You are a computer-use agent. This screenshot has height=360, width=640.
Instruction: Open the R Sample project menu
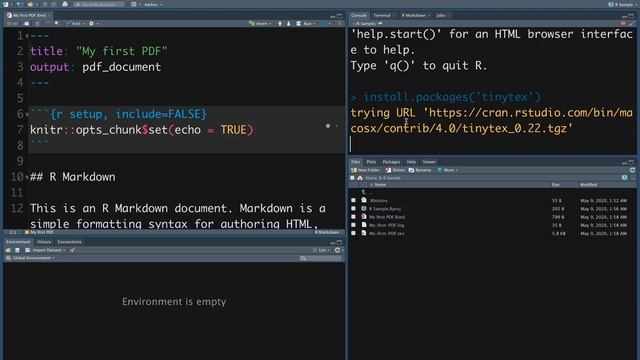(623, 4)
